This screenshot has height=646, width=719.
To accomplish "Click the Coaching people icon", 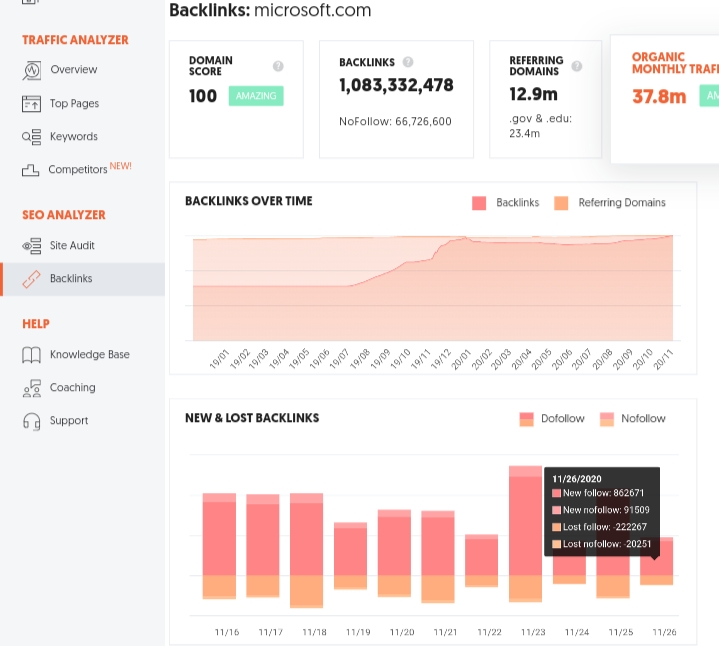I will pyautogui.click(x=32, y=388).
